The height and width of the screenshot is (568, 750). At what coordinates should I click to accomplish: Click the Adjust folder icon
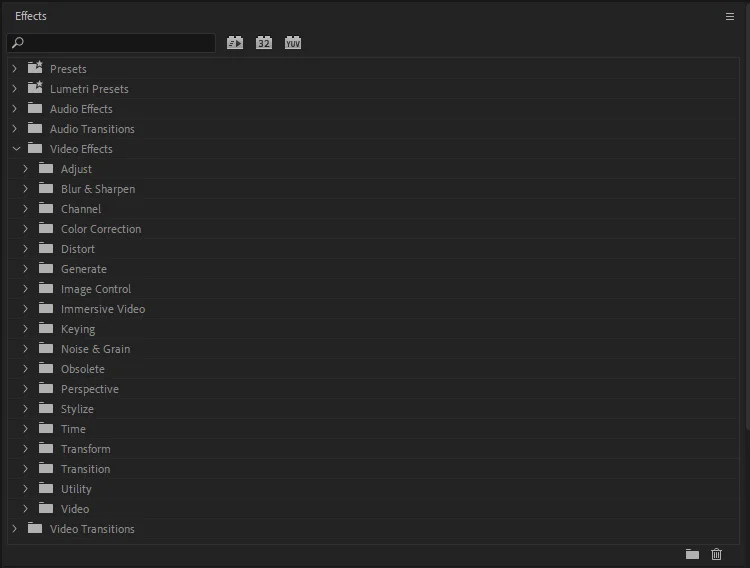[46, 168]
